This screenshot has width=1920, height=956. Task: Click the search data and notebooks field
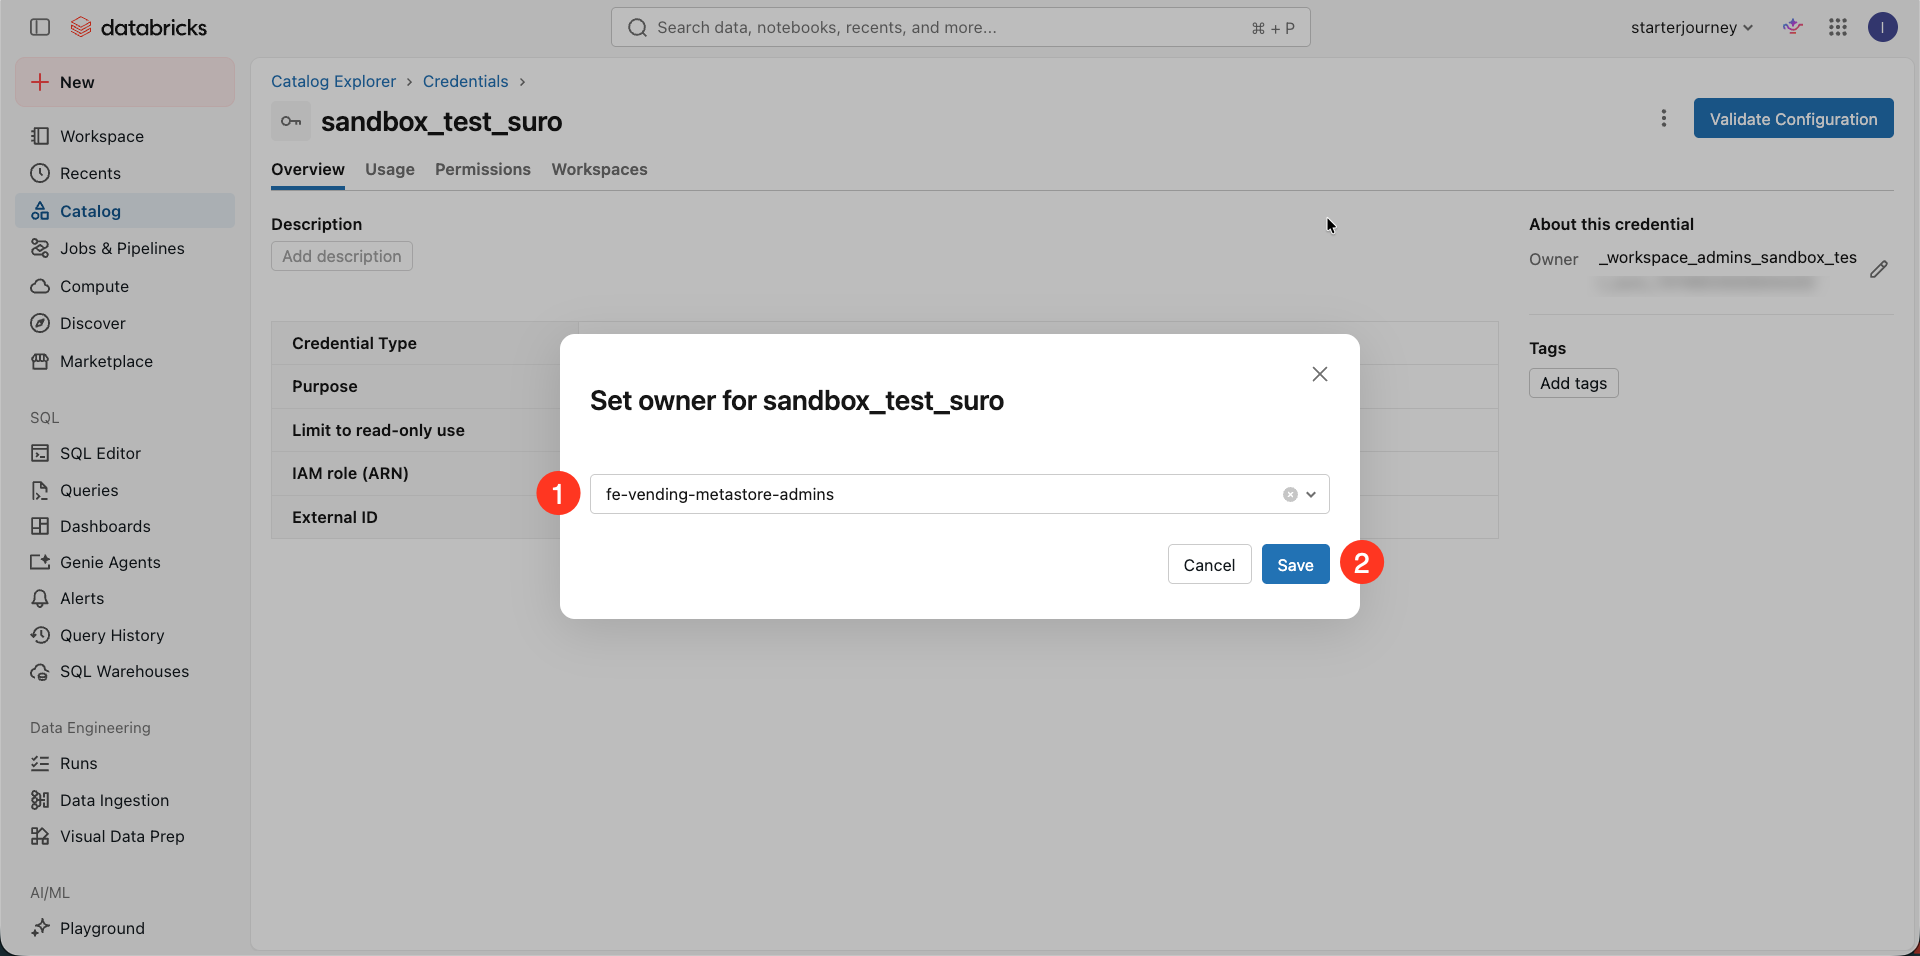coord(960,27)
